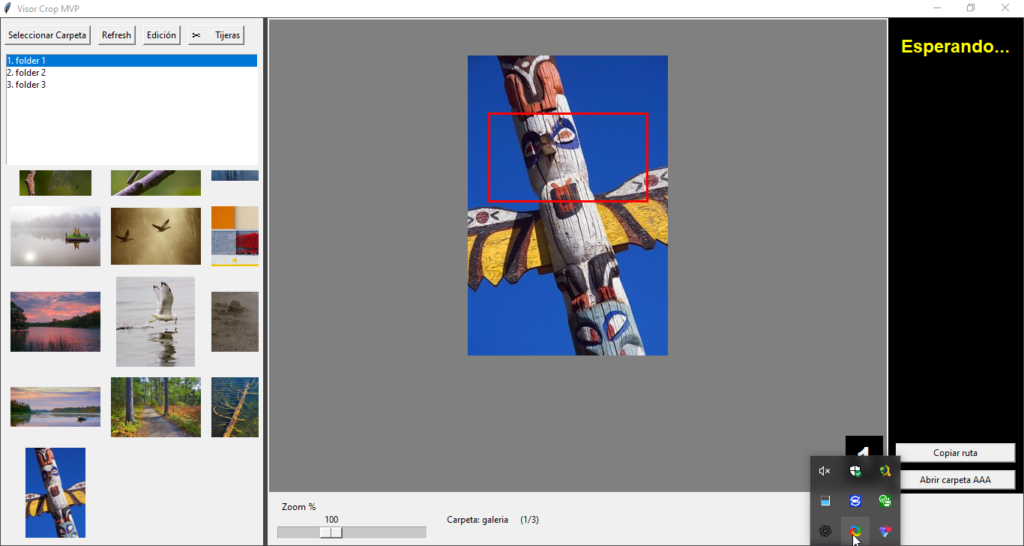Open the Edición menu button
Screen dimensions: 1024x546
pos(161,35)
